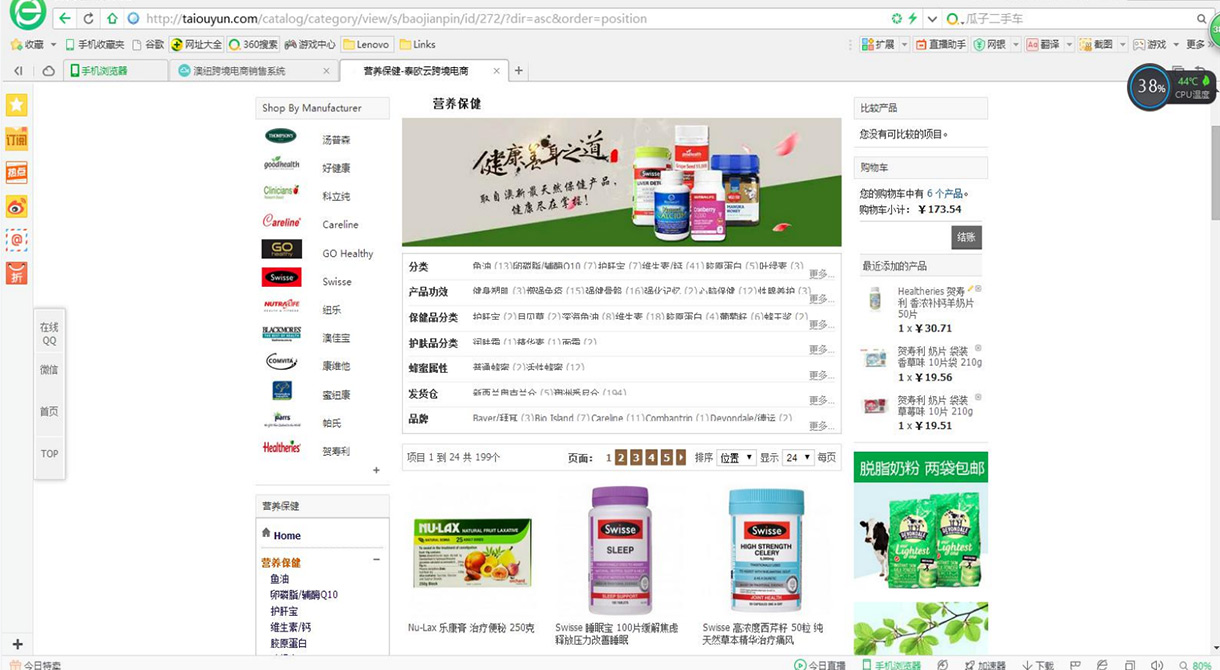Viewport: 1220px width, 670px height.
Task: Open the Swisse High Strength Celery thumbnail
Action: click(766, 550)
